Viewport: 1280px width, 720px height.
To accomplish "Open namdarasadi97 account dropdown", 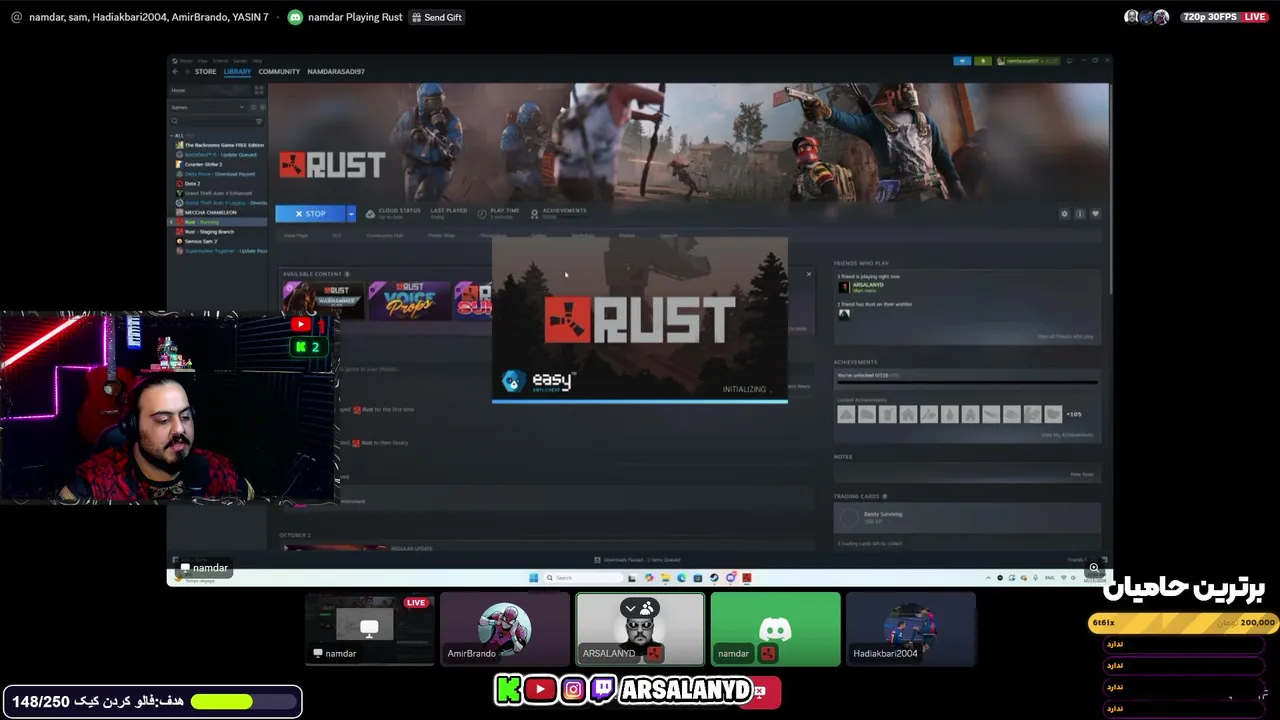I will (1027, 61).
